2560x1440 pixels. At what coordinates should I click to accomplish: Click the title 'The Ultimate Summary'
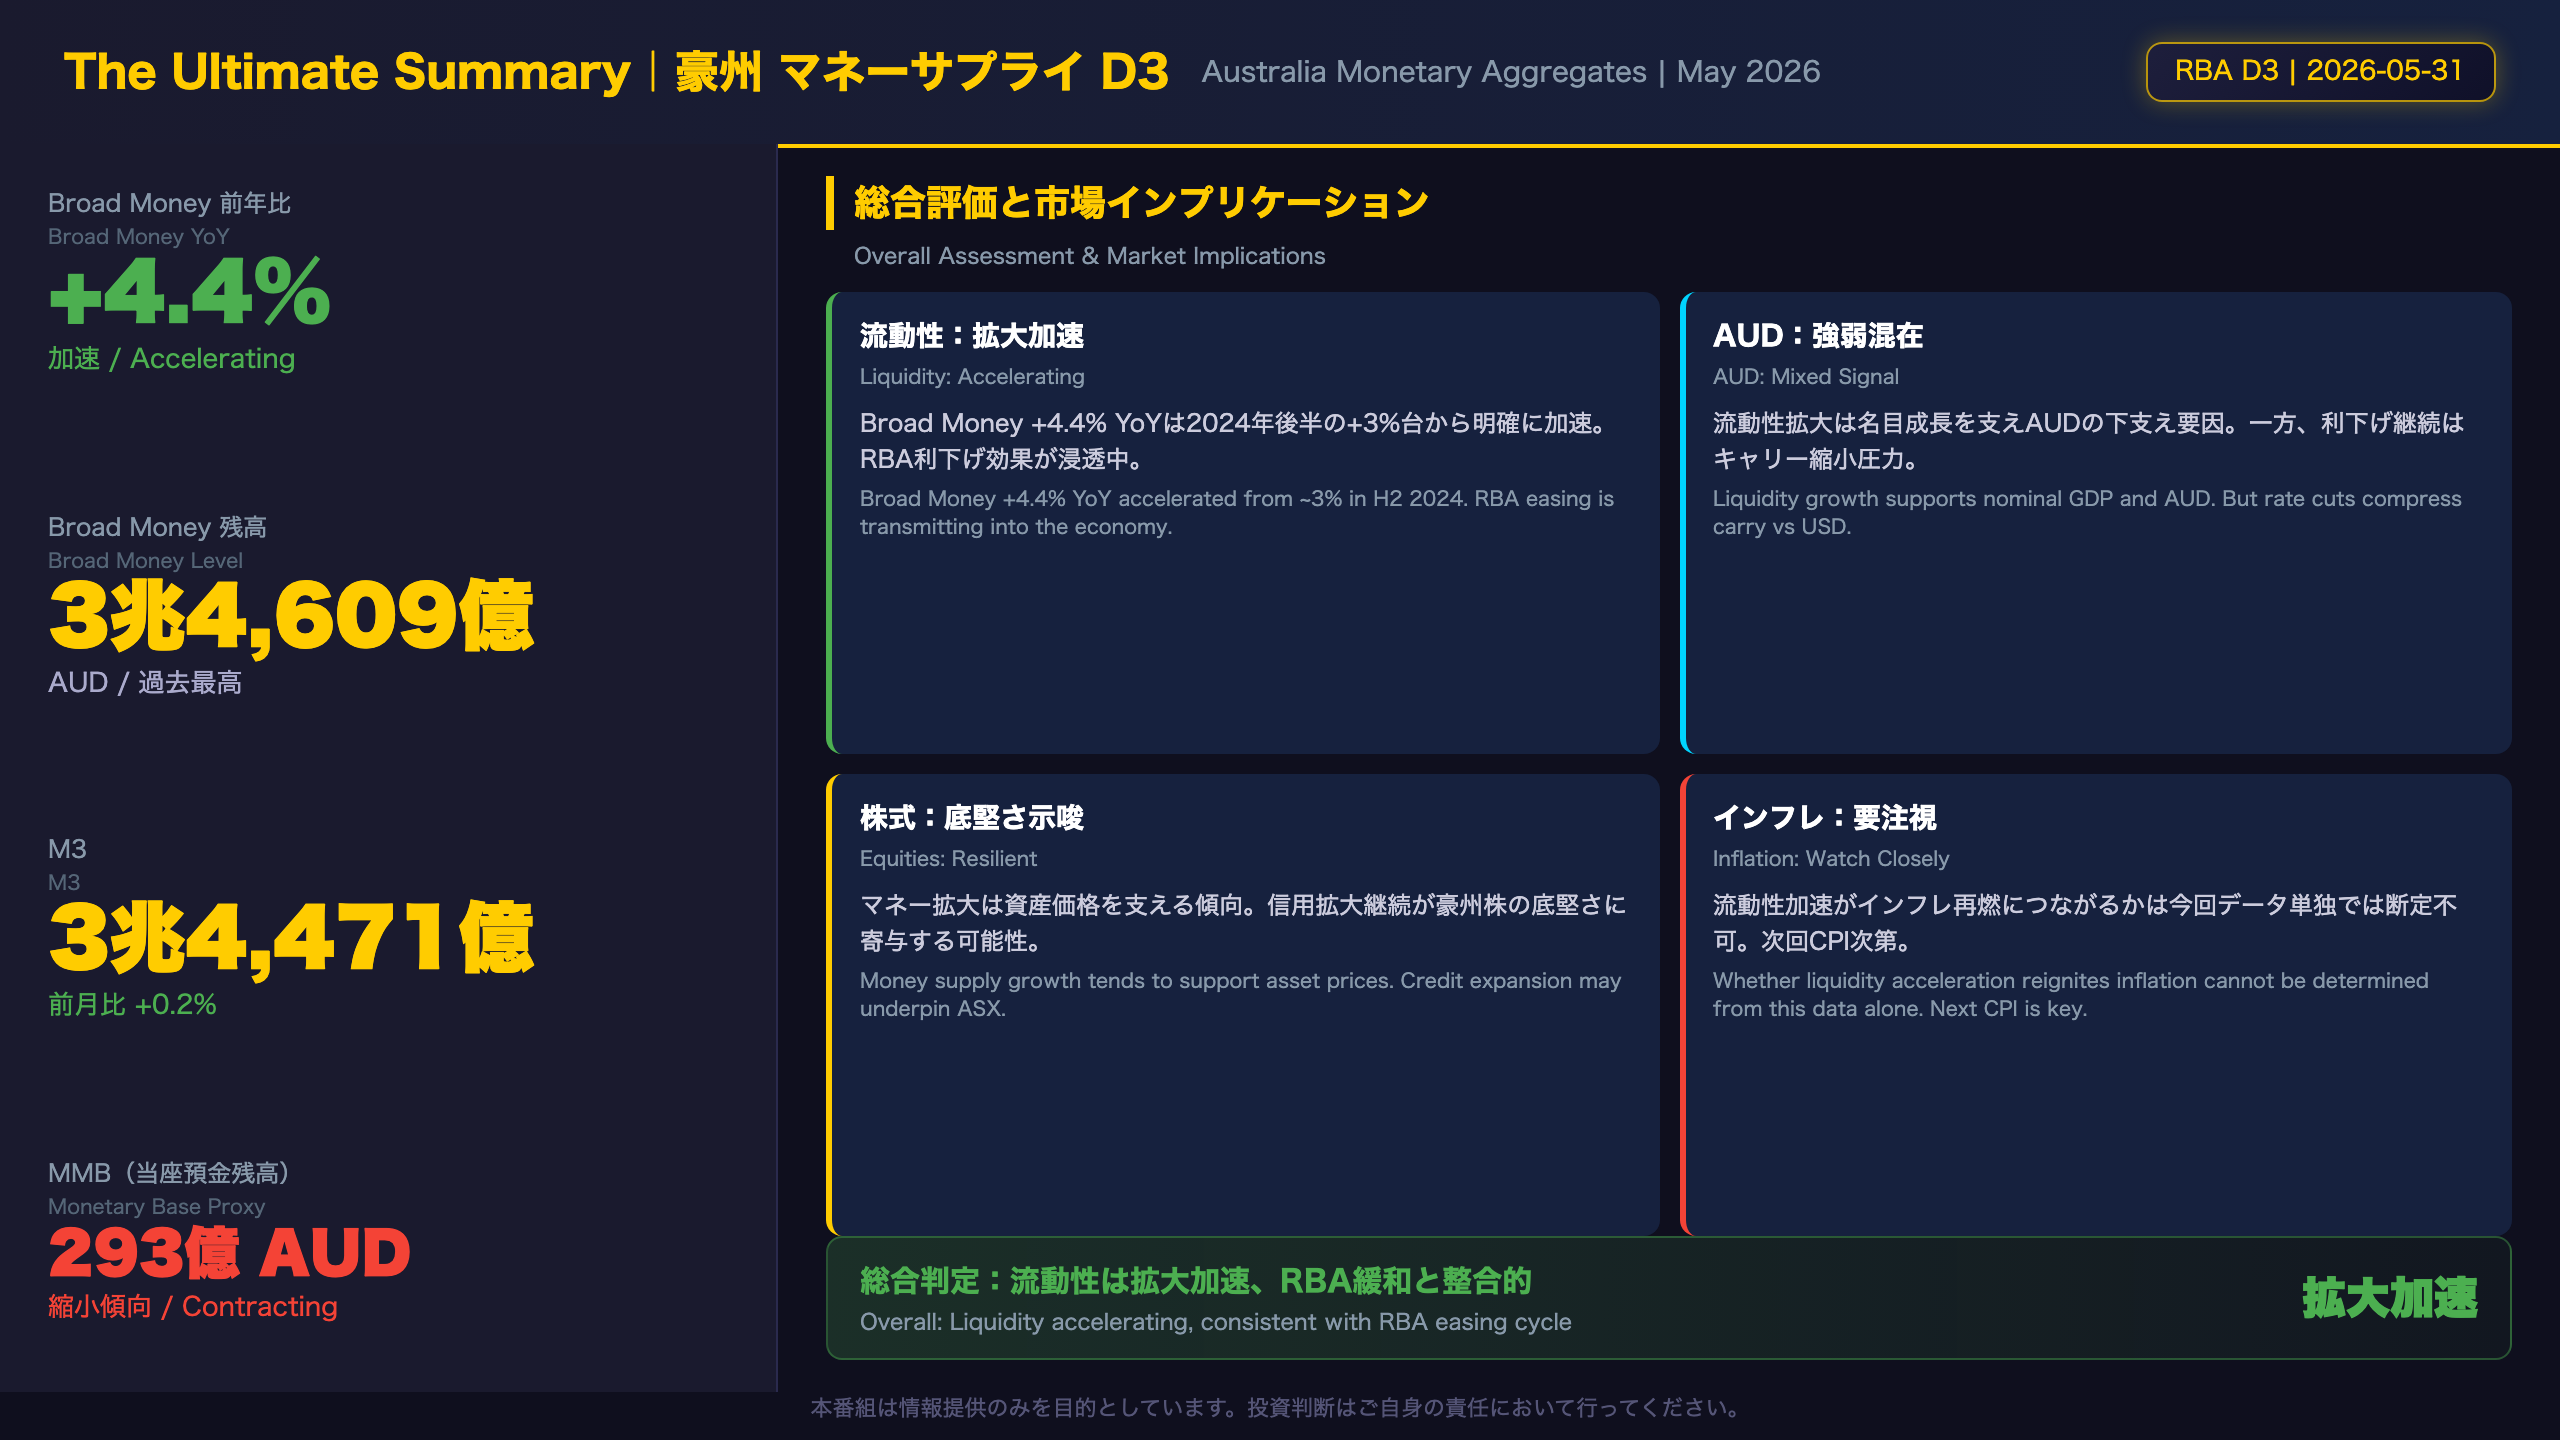pos(347,72)
